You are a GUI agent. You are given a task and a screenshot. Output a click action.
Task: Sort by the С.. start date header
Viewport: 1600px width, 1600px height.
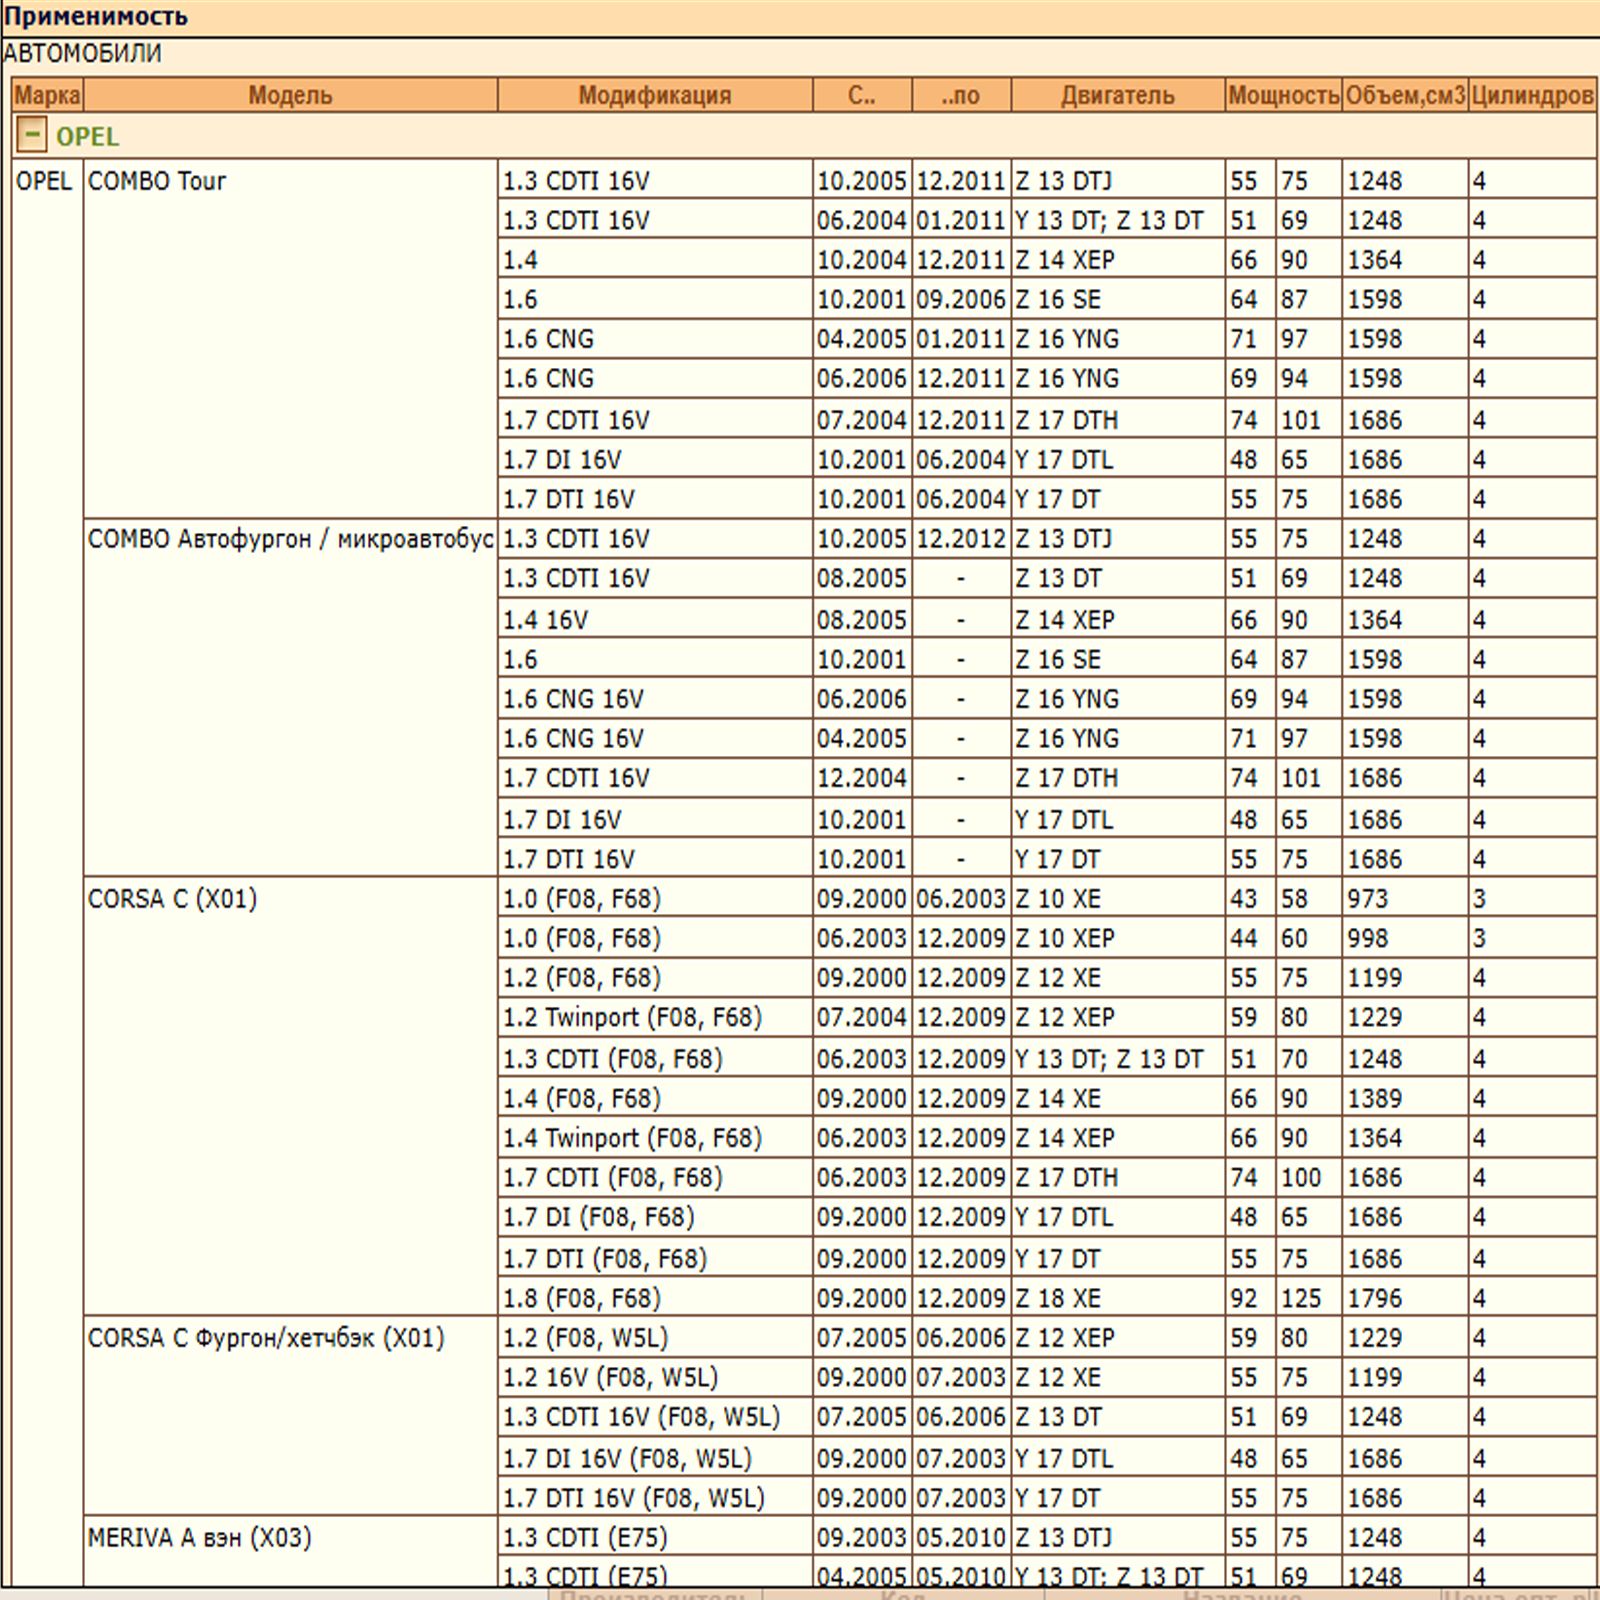[x=861, y=96]
